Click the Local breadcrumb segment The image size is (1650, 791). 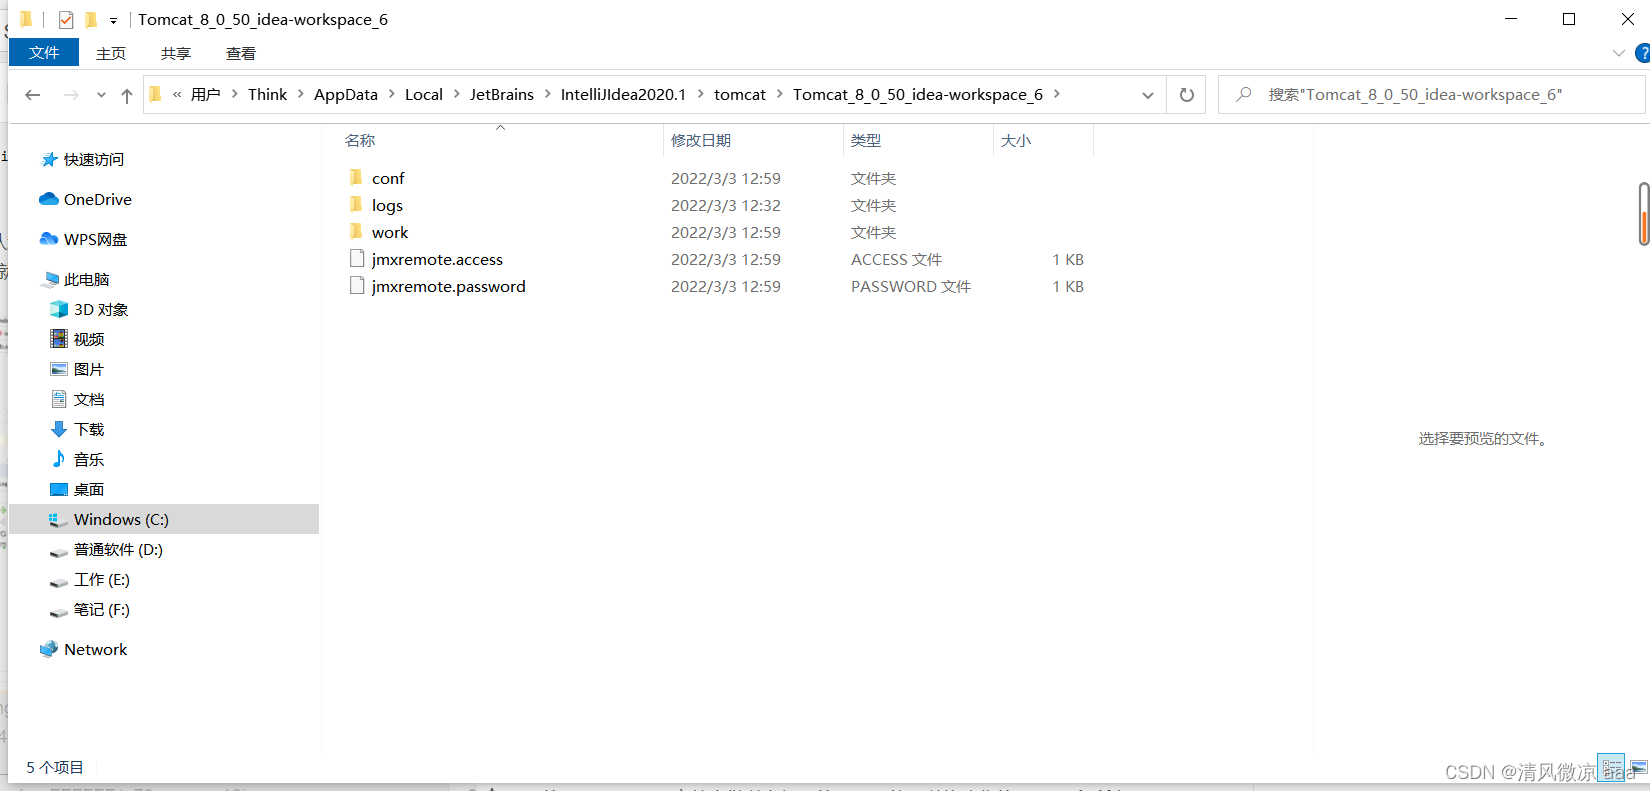[x=424, y=94]
